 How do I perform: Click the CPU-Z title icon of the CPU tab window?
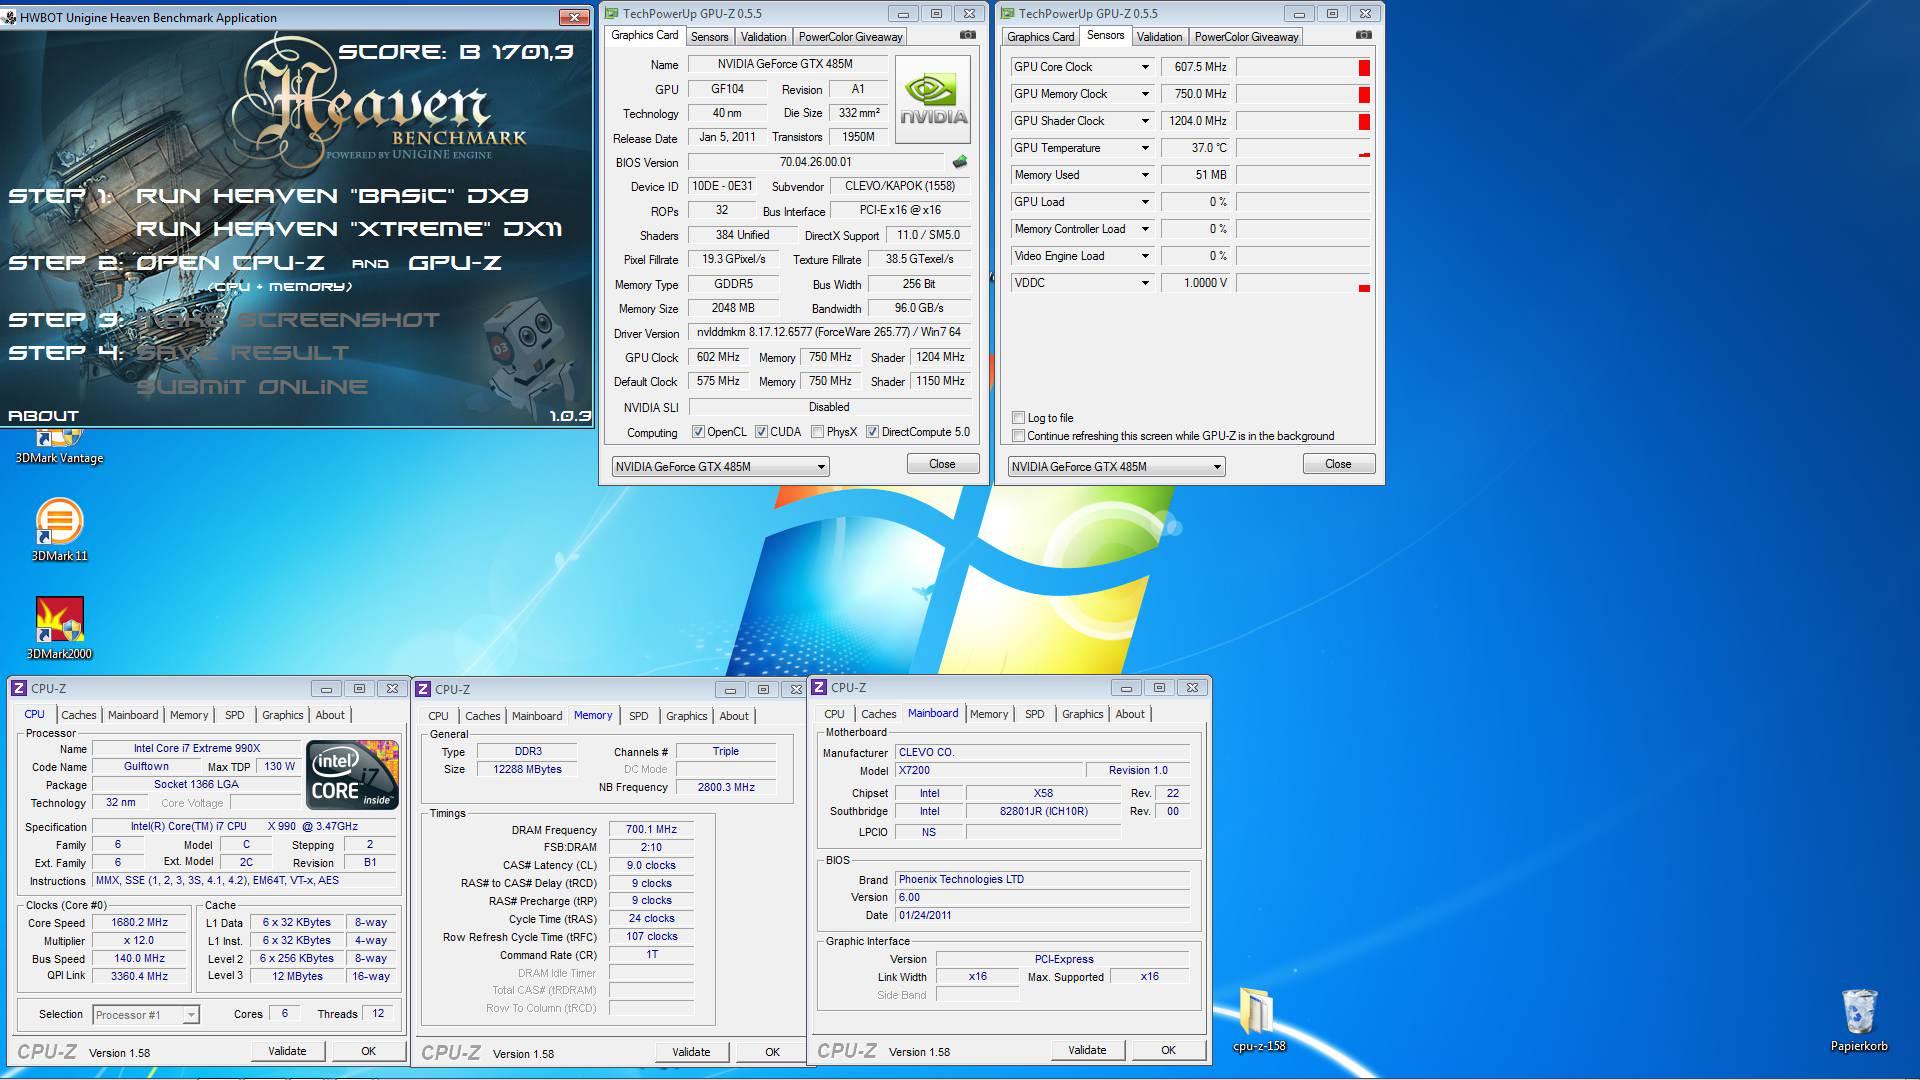tap(19, 688)
